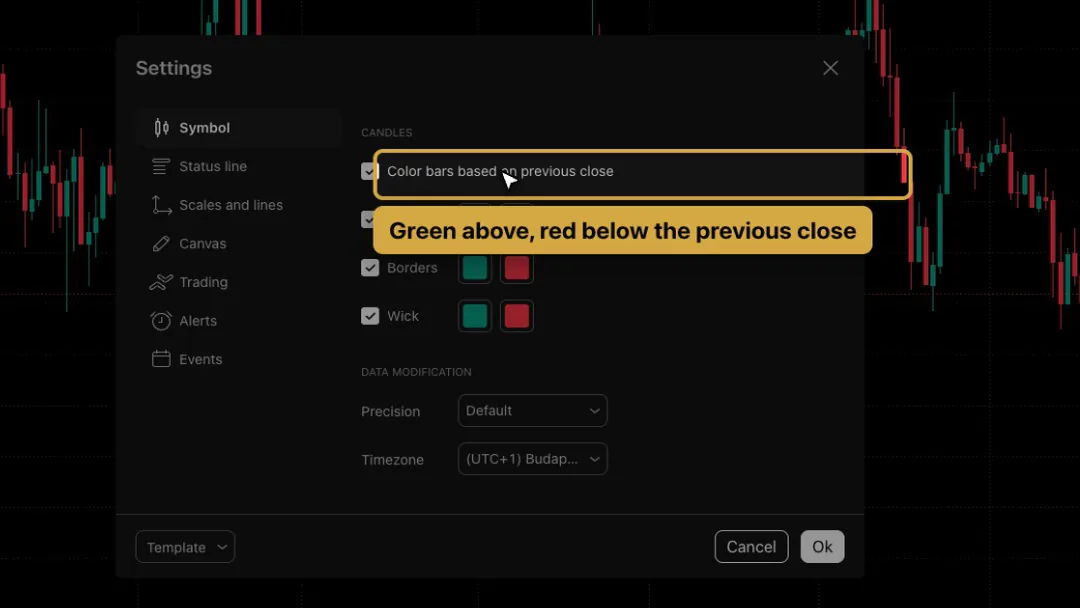This screenshot has width=1080, height=608.
Task: Click the Symbol candlestick icon in sidebar
Action: (x=161, y=127)
